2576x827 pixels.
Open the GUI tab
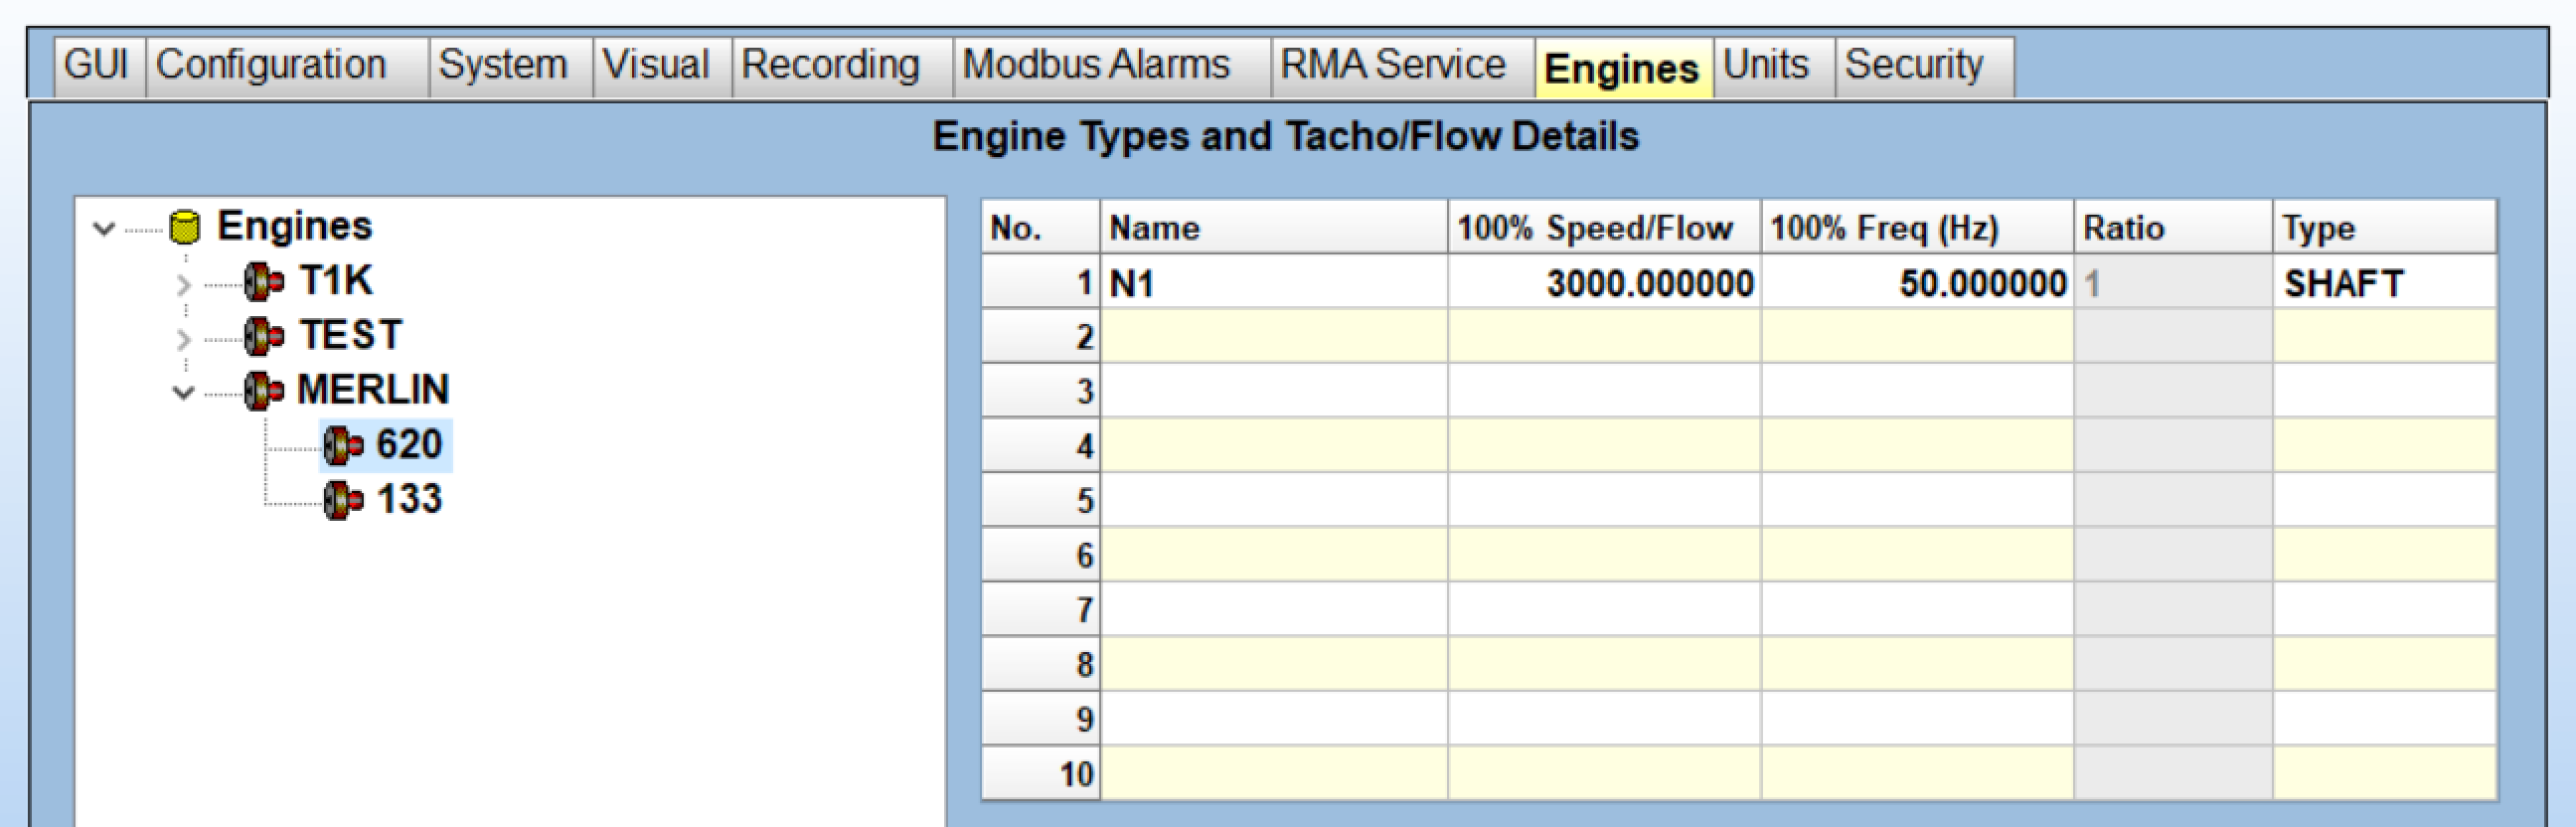[99, 66]
